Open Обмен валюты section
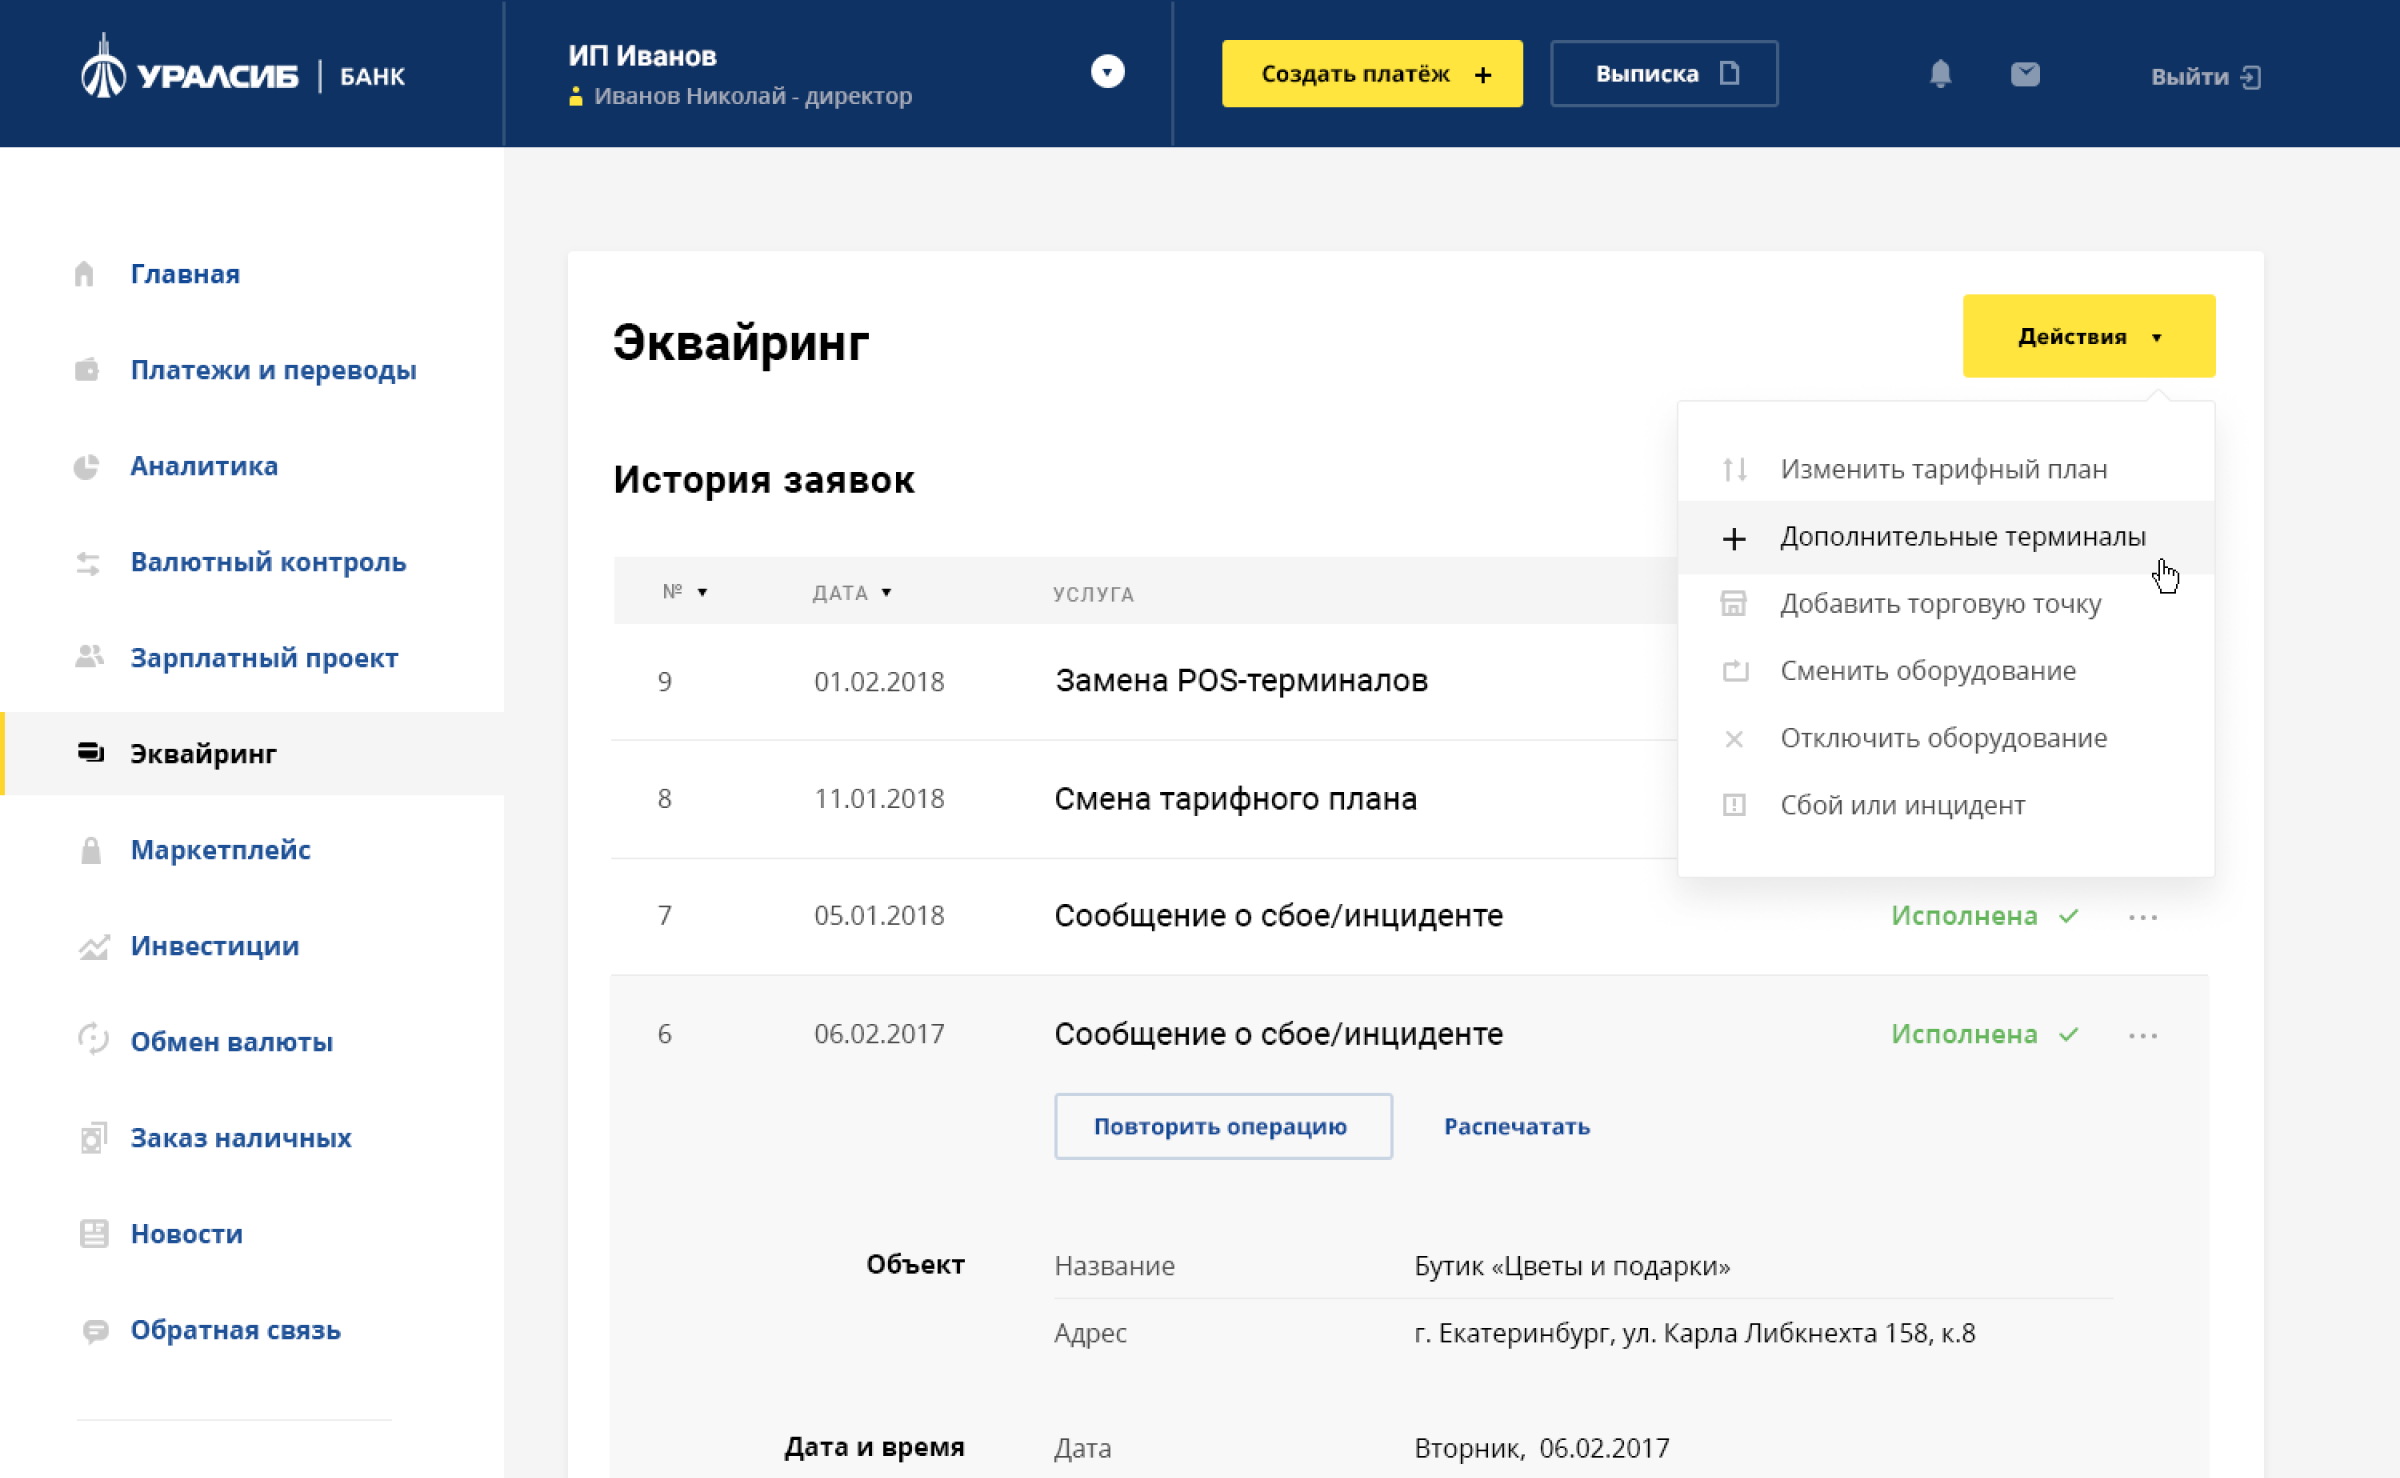Screen dimensions: 2400x1478 (x=231, y=1042)
